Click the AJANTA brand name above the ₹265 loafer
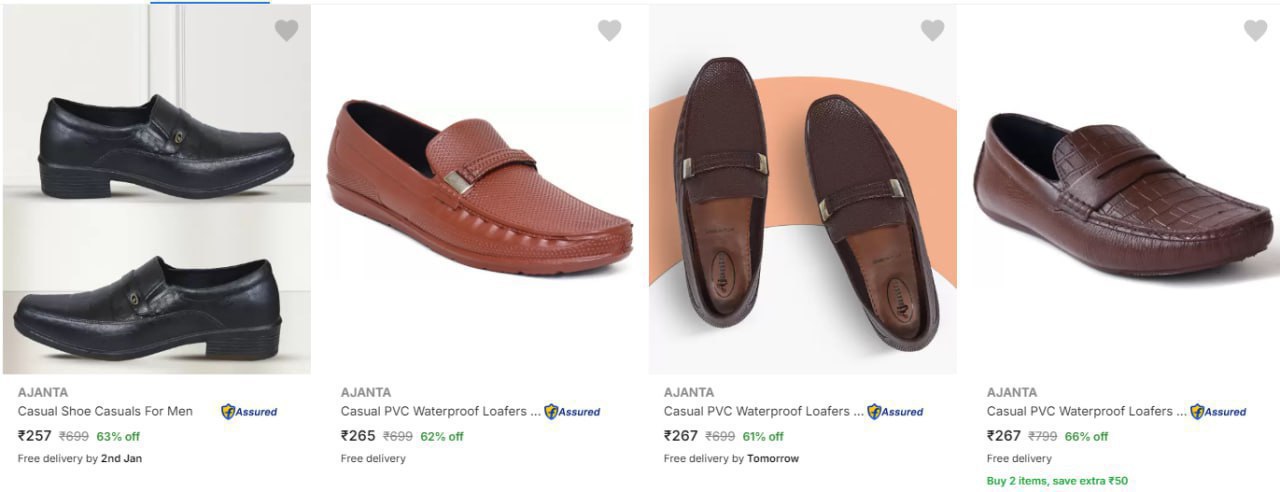Viewport: 1280px width, 492px height. (366, 392)
